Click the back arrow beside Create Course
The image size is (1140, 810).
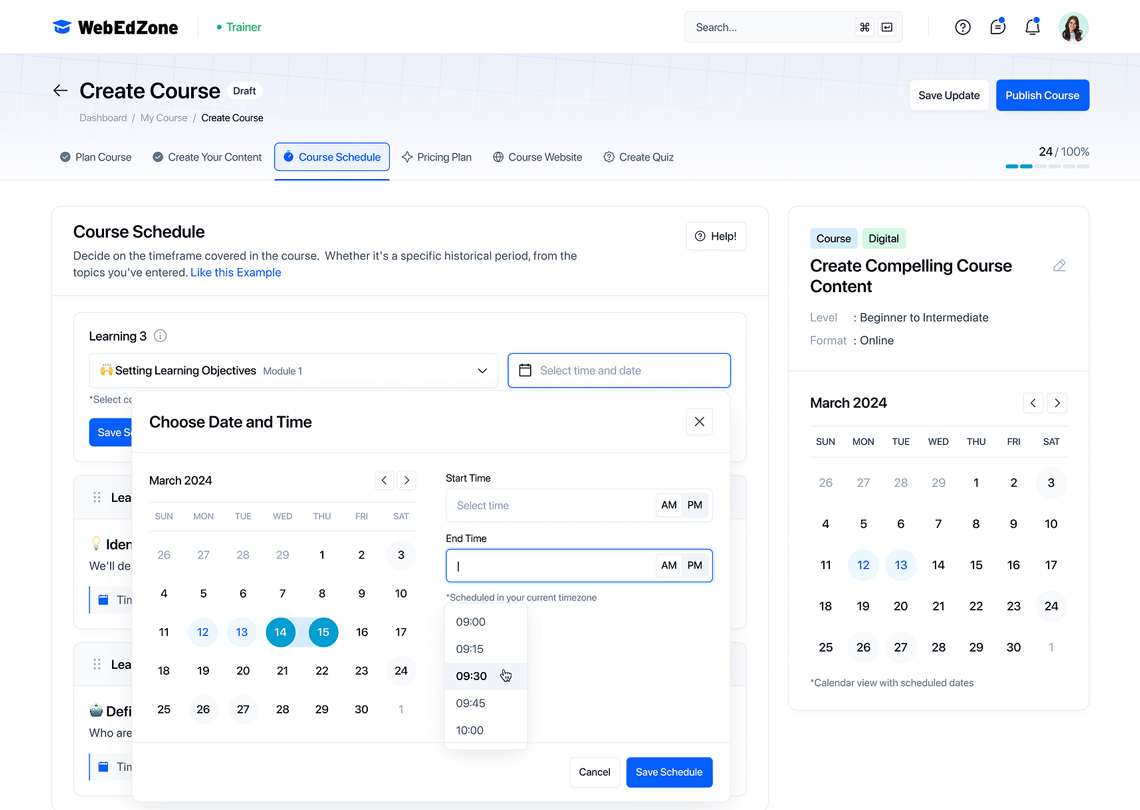point(60,91)
